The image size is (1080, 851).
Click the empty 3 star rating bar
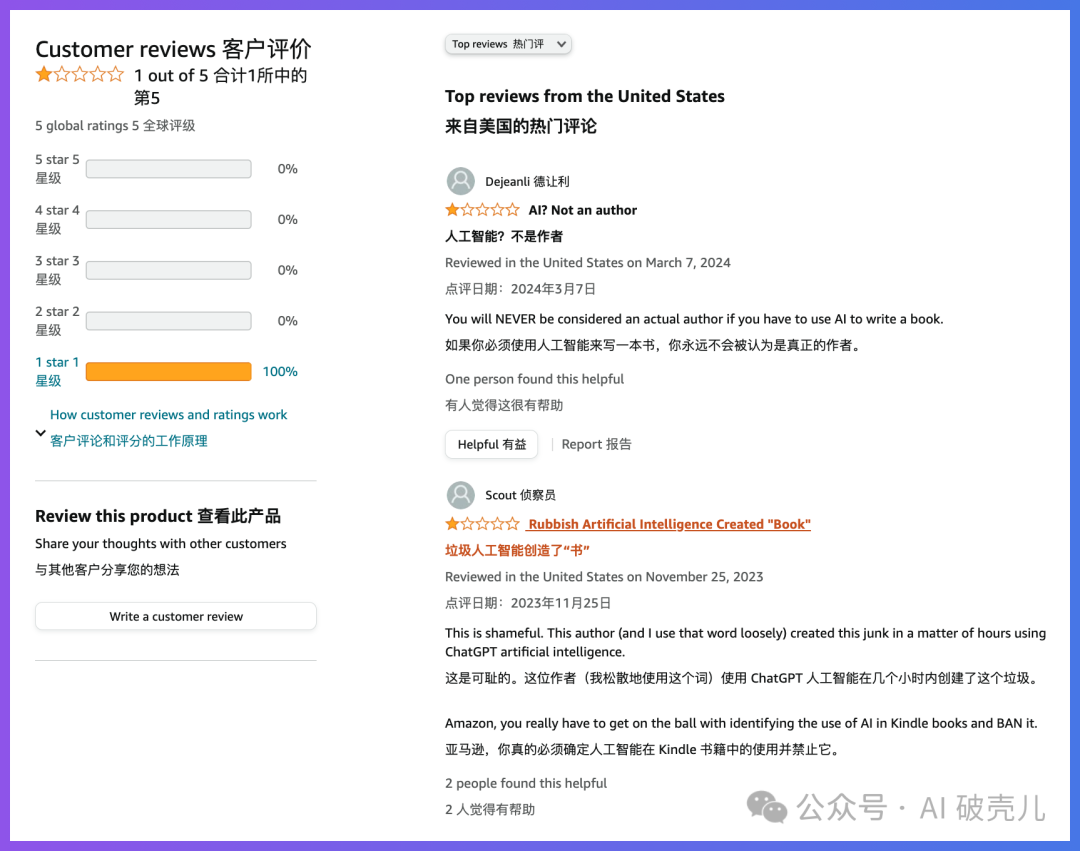click(x=168, y=270)
